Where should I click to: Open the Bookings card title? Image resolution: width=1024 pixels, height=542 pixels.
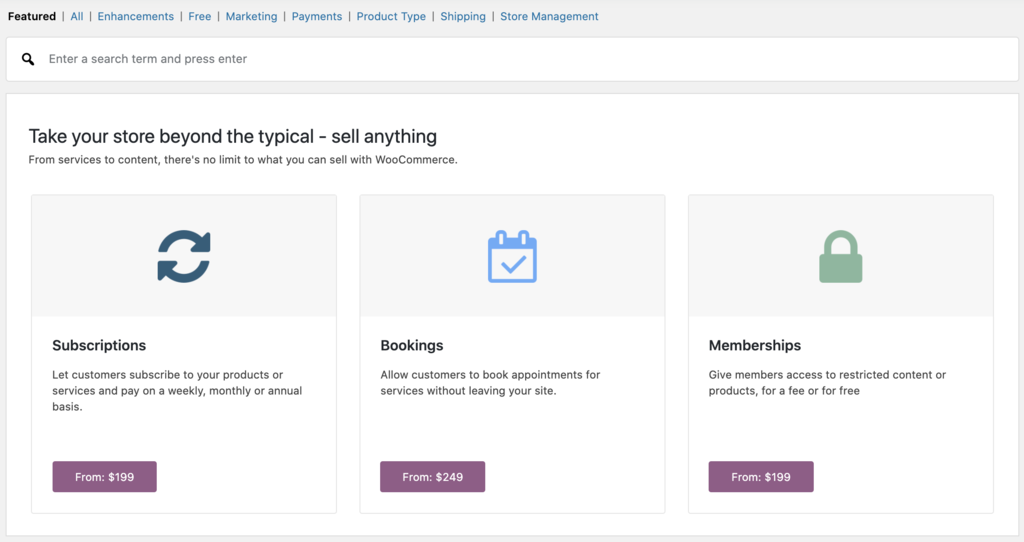click(412, 345)
